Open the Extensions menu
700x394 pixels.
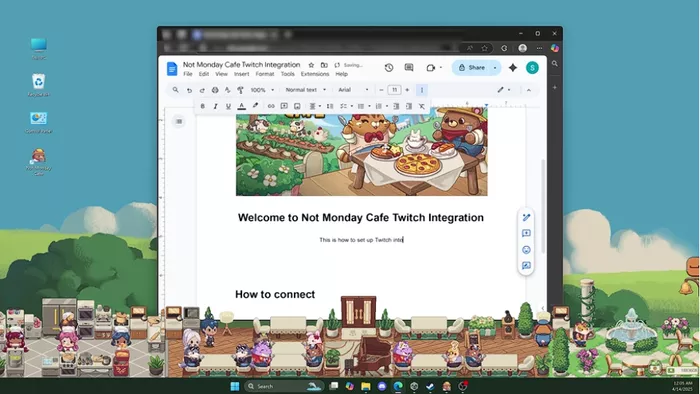[315, 74]
